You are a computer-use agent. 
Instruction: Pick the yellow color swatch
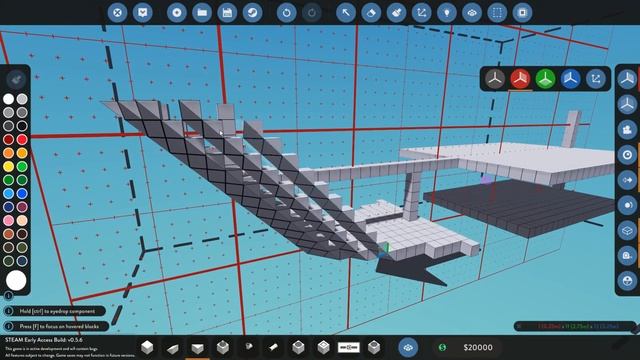(9, 166)
